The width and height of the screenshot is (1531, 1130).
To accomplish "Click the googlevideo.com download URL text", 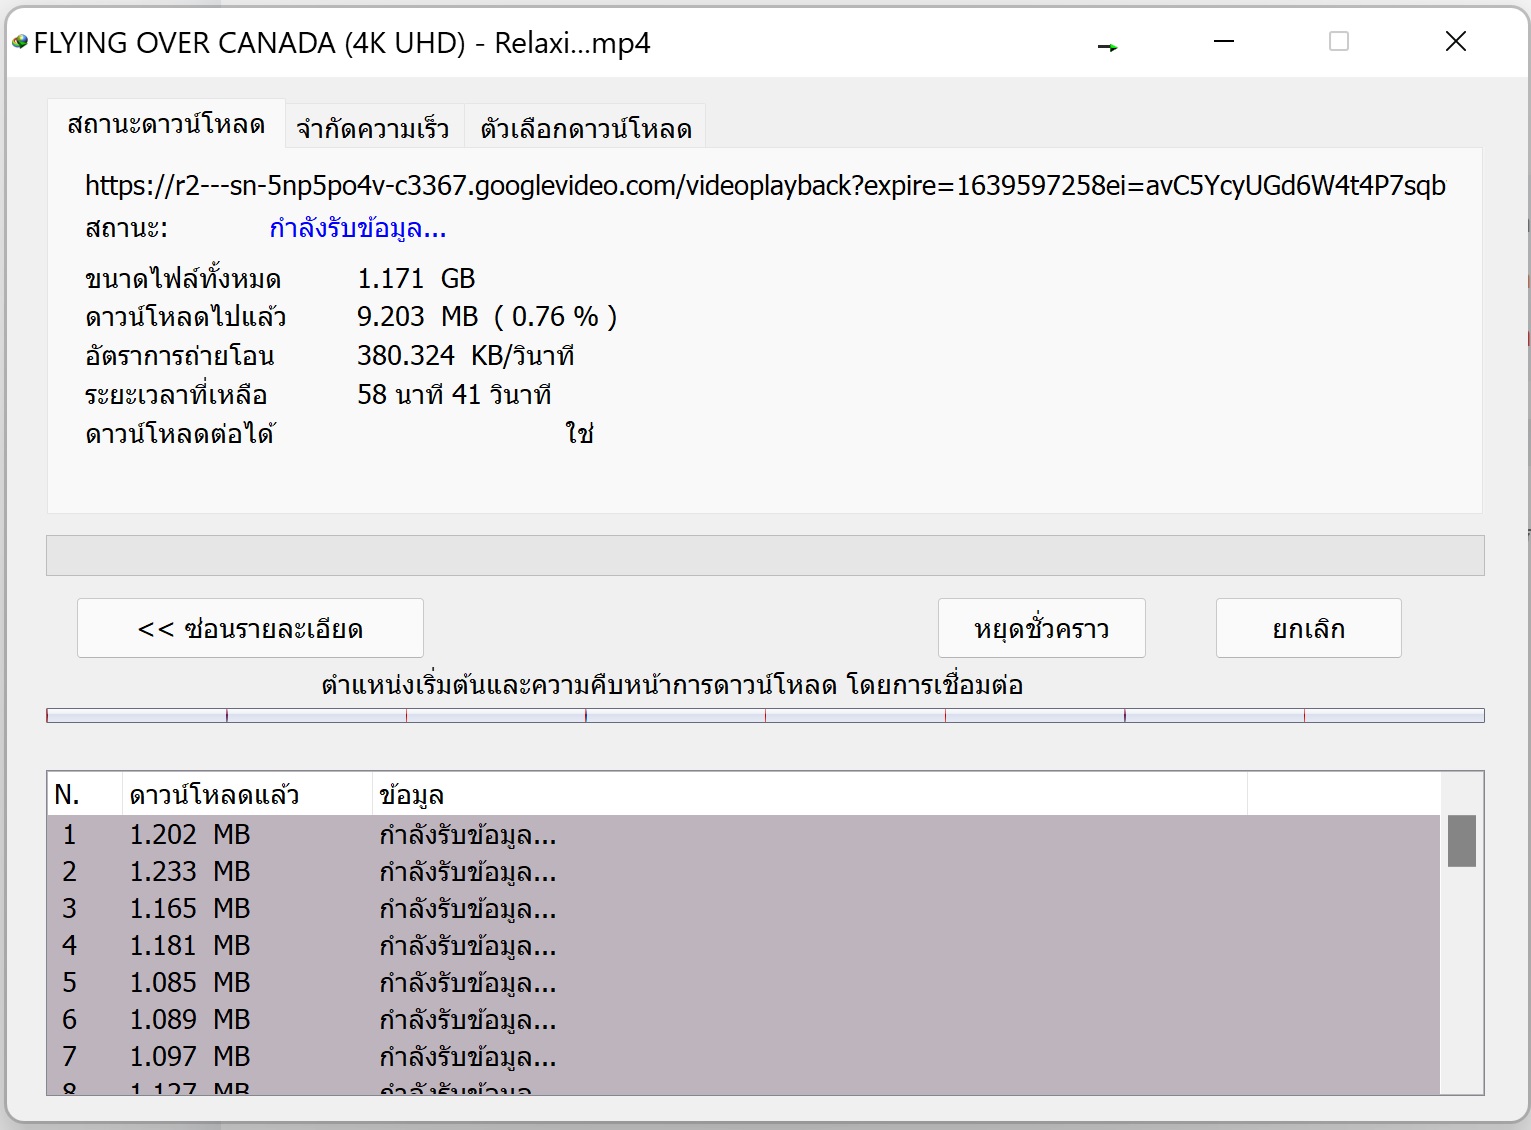I will point(765,186).
